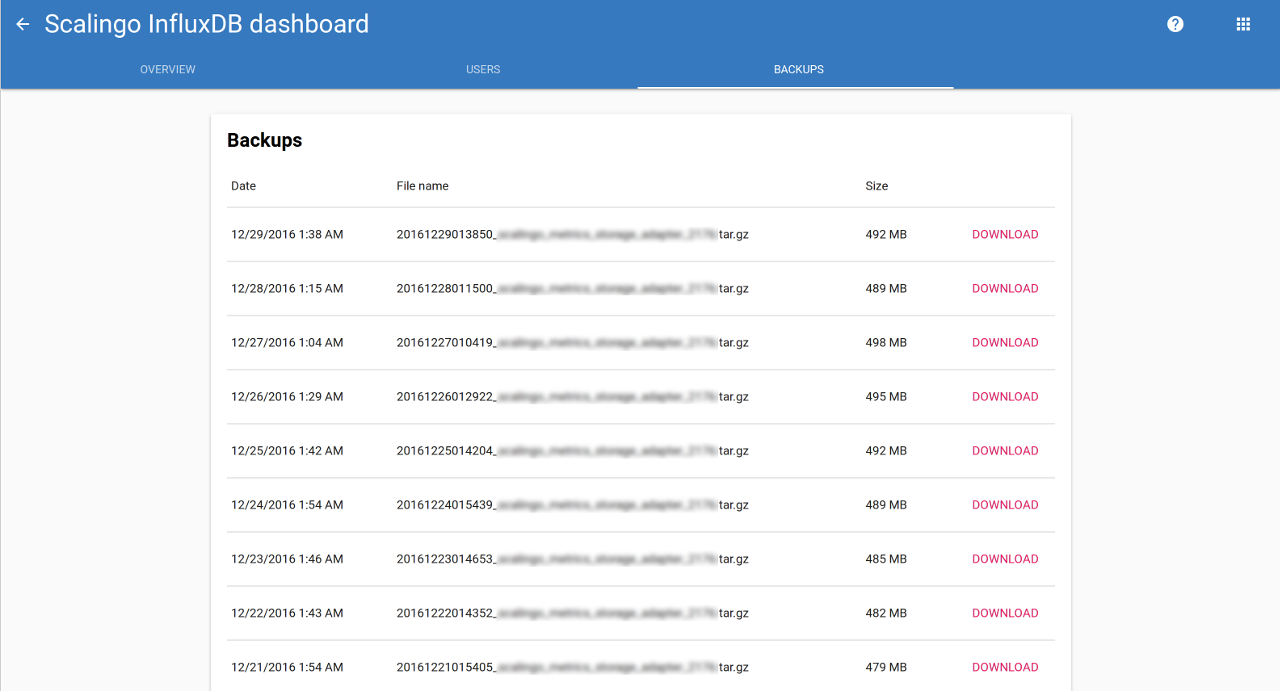
Task: Click file name starting 20161229013850
Action: point(573,235)
